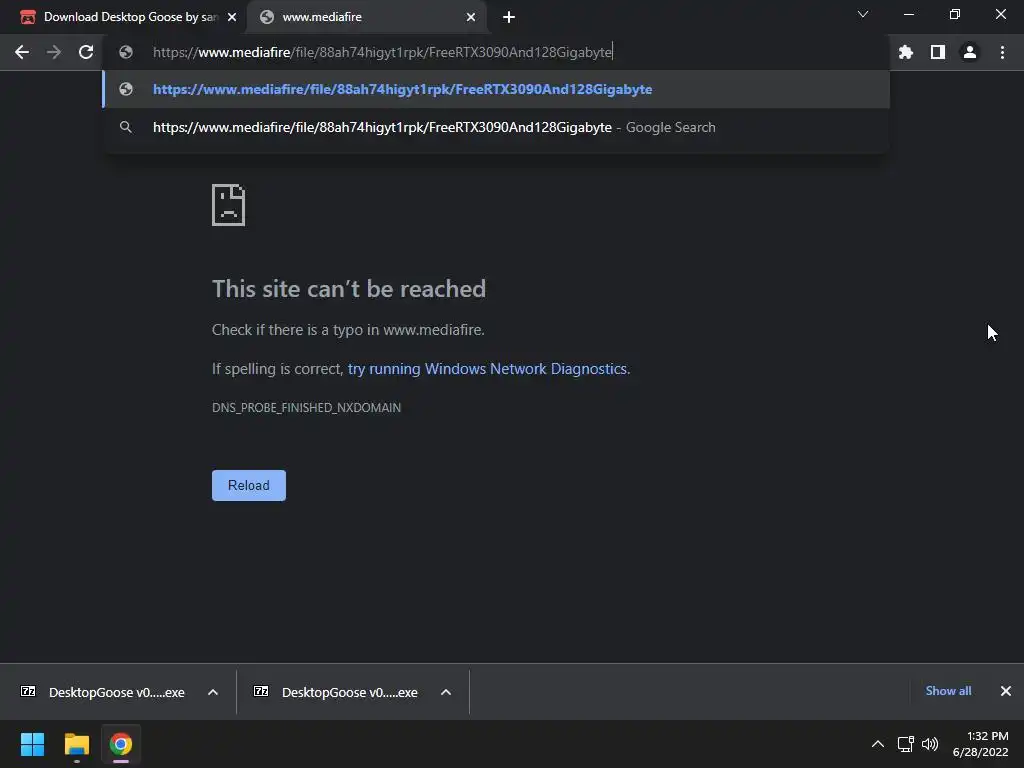Click the search magnifier in suggestion row
This screenshot has width=1024, height=768.
126,127
